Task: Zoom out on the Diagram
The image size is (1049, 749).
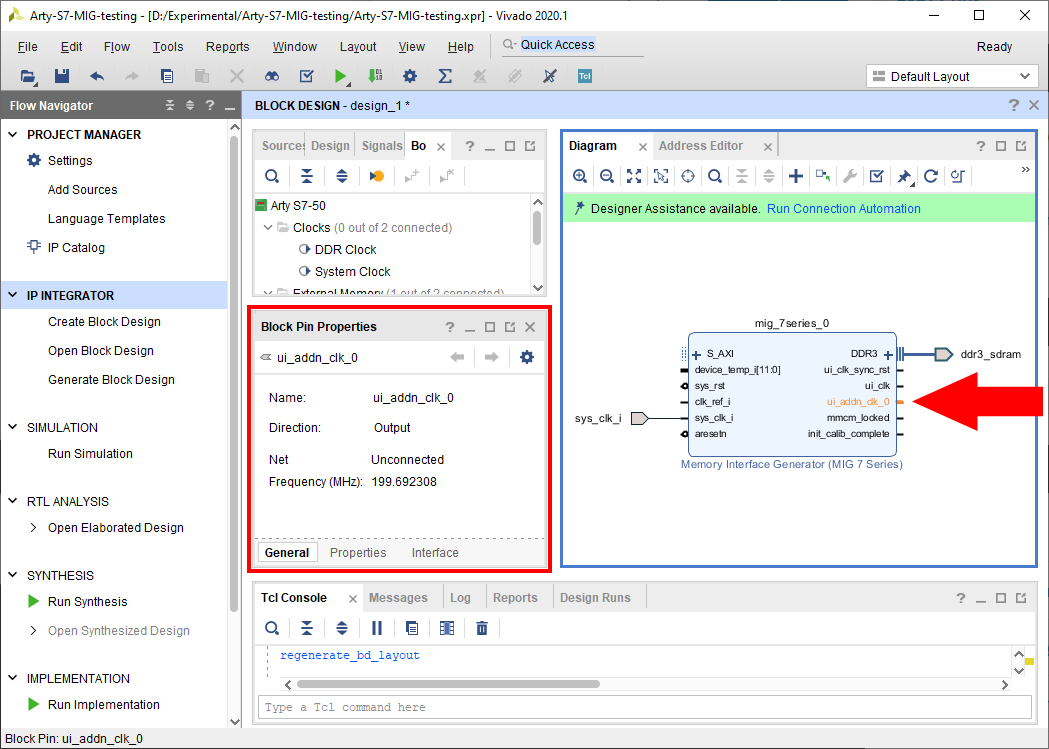Action: click(607, 176)
